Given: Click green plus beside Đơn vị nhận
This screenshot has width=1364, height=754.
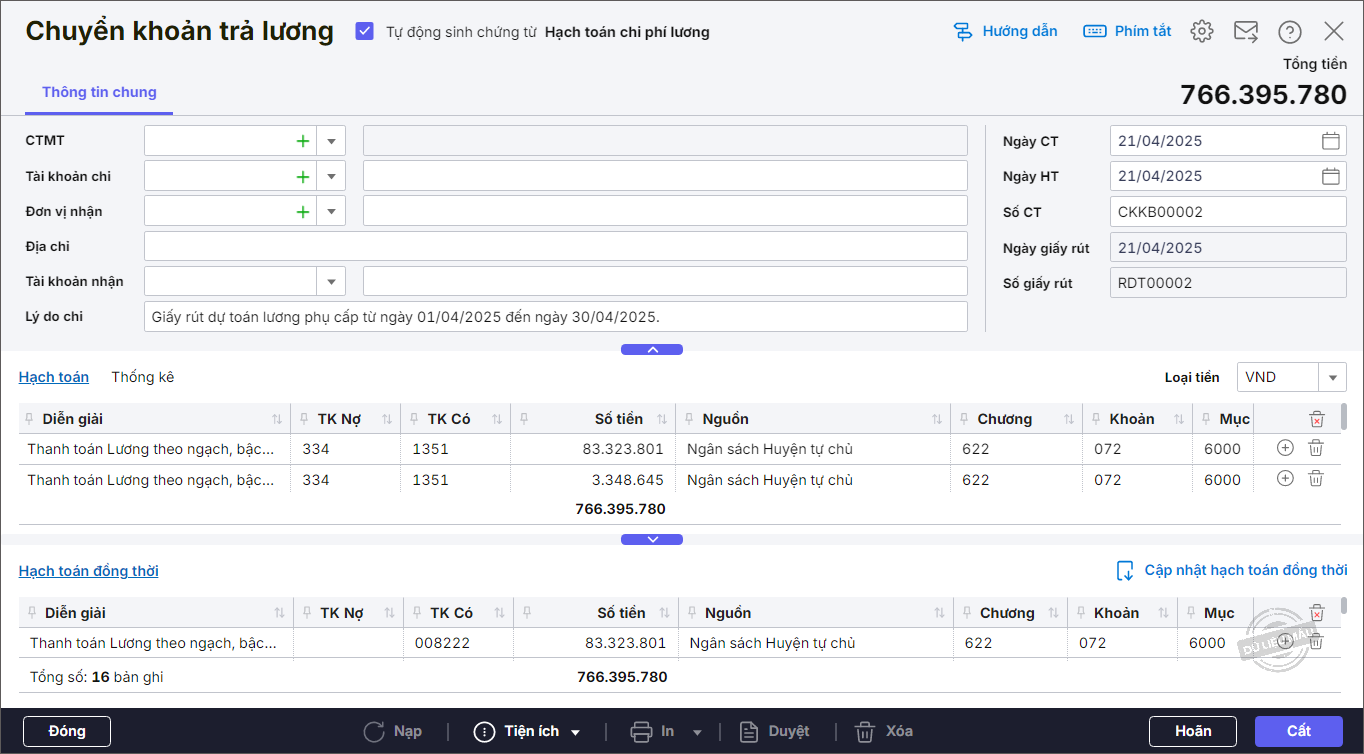Looking at the screenshot, I should point(302,211).
